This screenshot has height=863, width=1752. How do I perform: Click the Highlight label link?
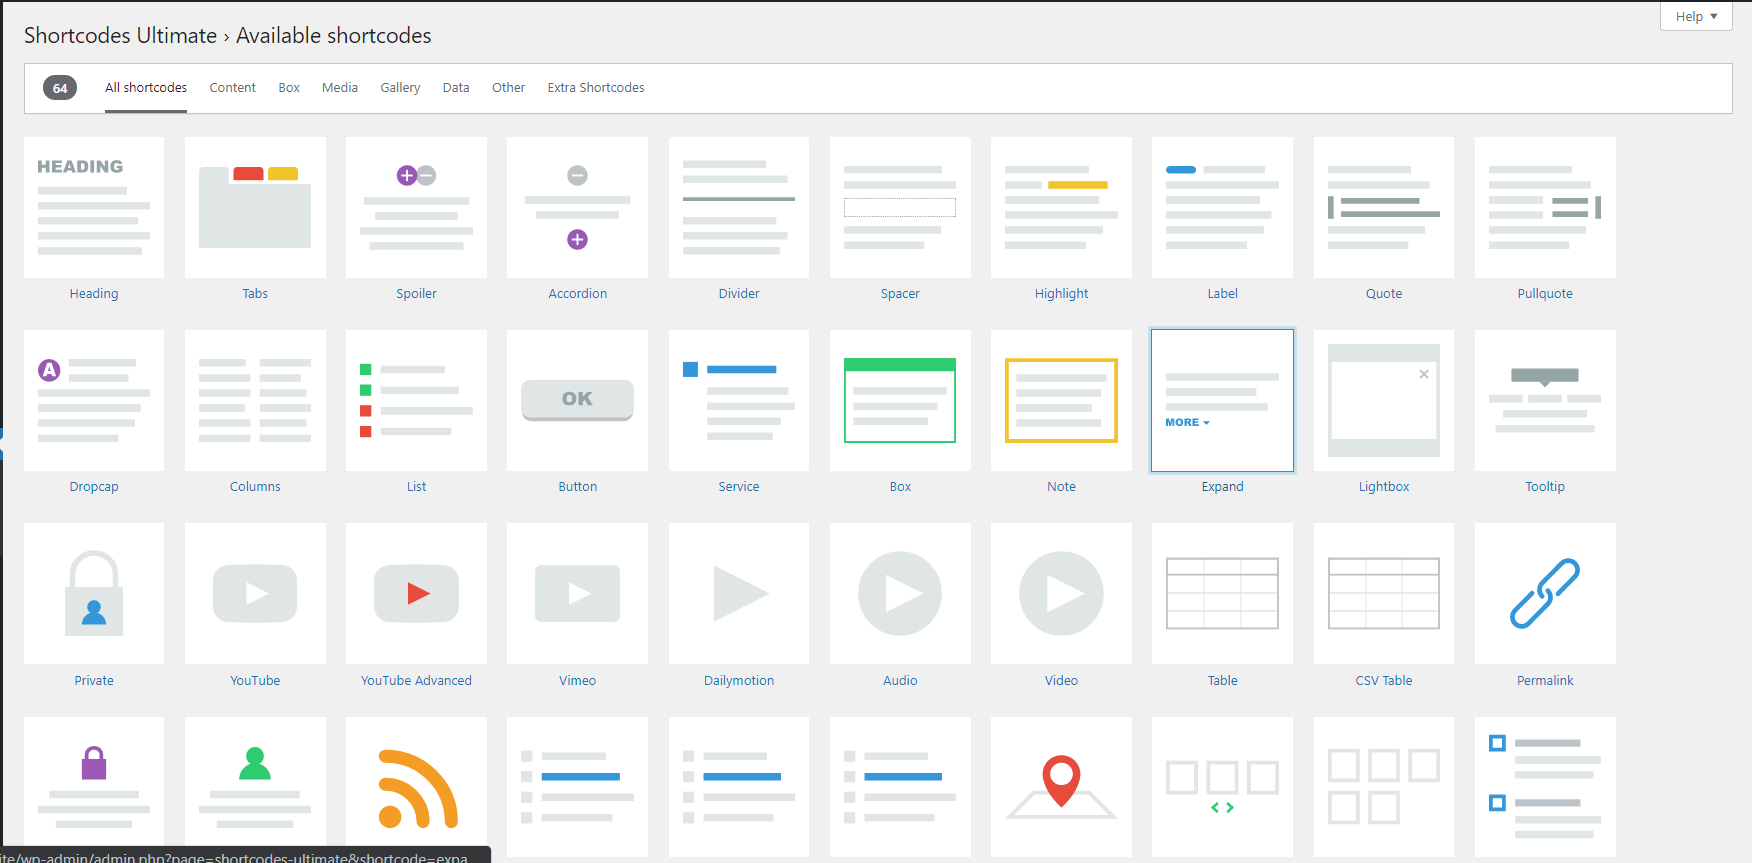pos(1061,294)
